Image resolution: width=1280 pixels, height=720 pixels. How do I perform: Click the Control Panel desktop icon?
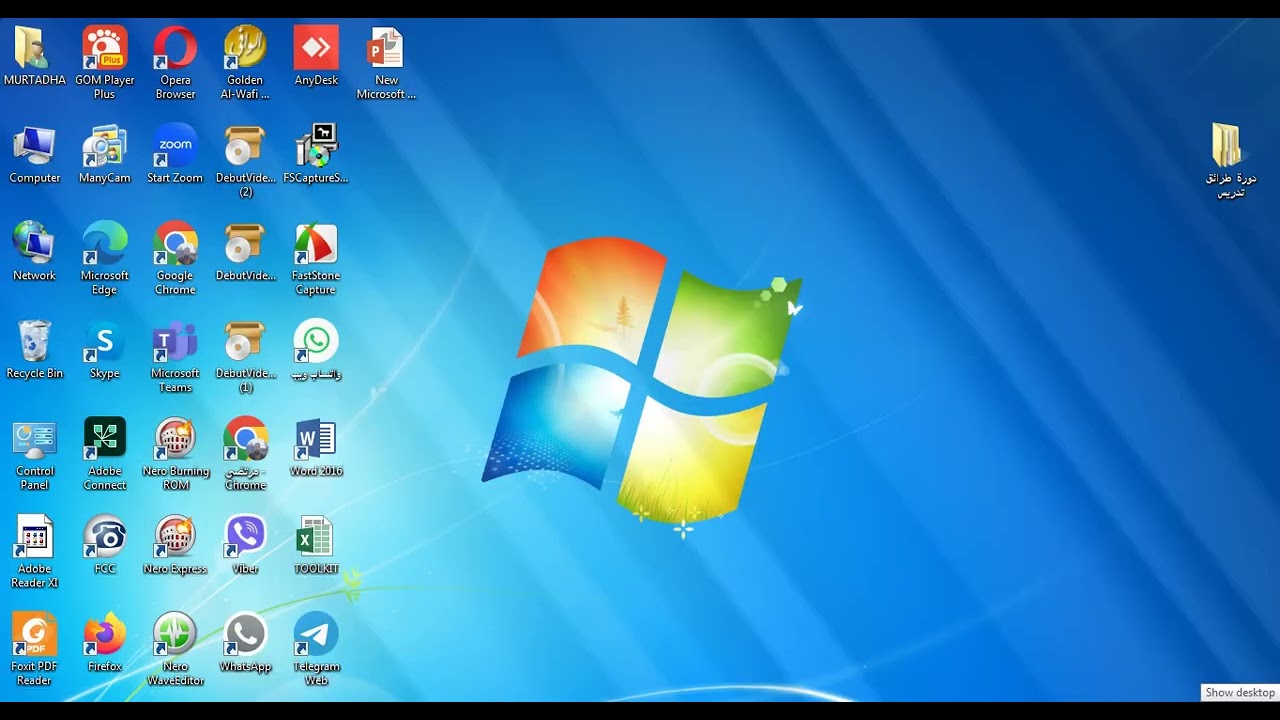pyautogui.click(x=35, y=440)
